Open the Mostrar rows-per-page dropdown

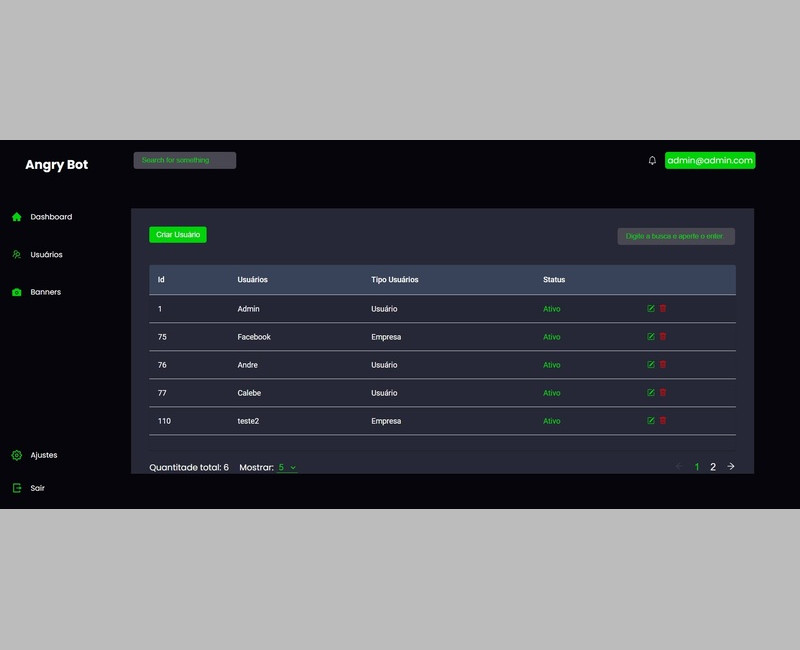[x=287, y=467]
